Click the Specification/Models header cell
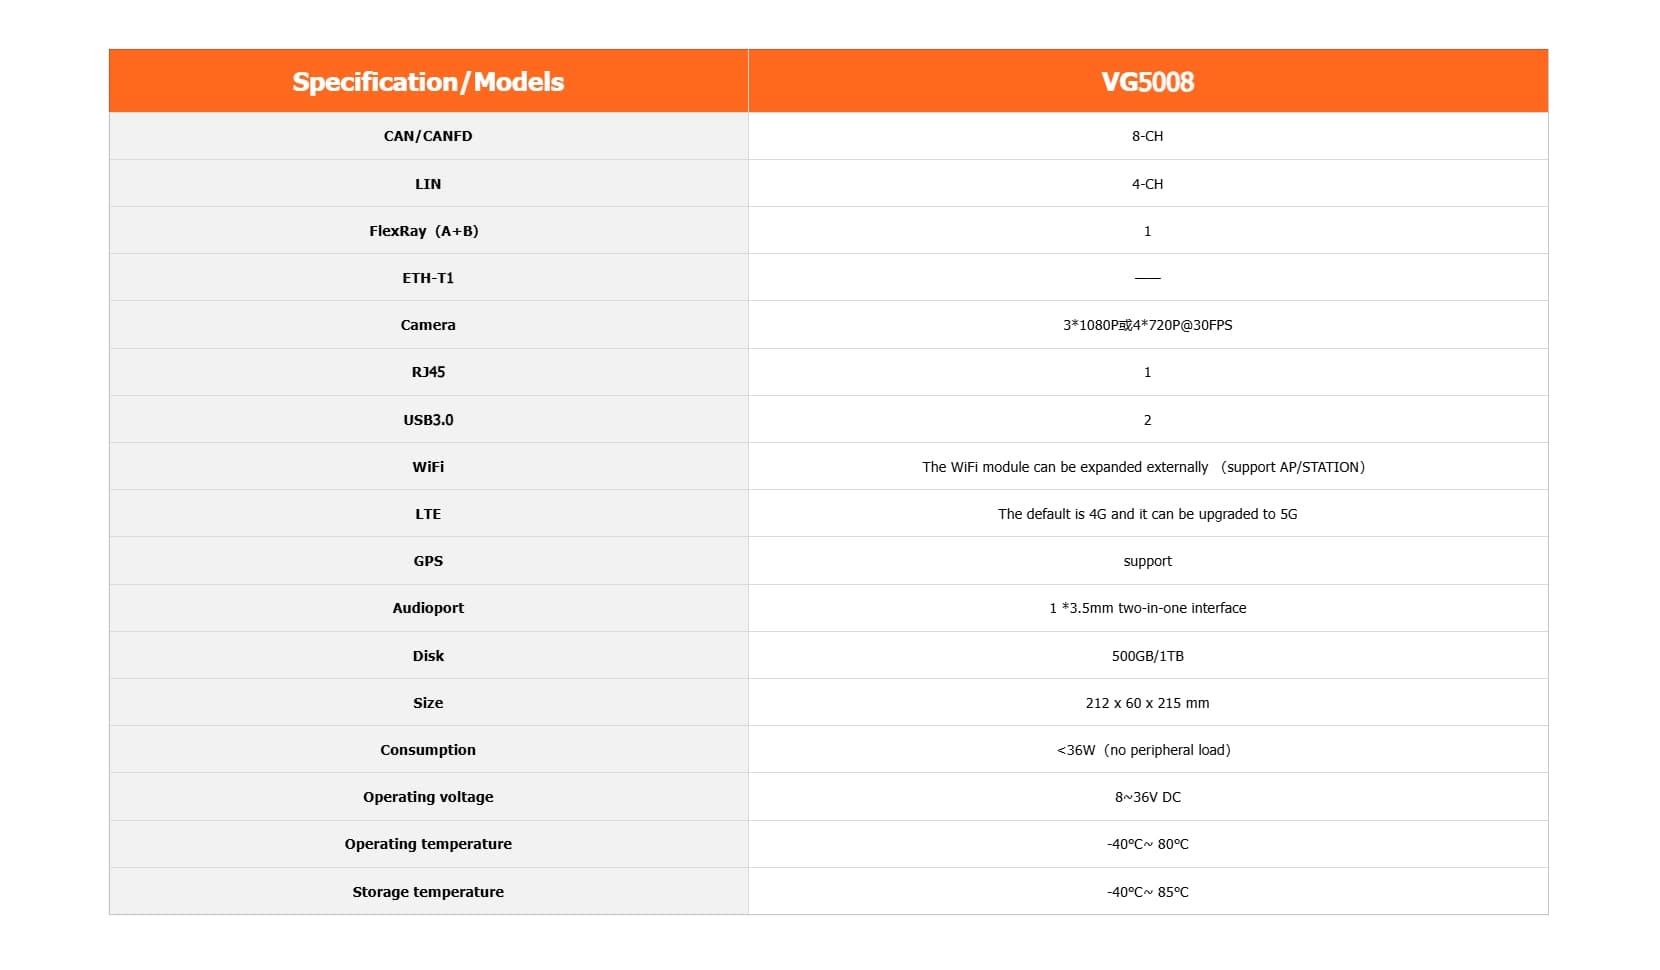Image resolution: width=1660 pixels, height=970 pixels. pos(428,82)
